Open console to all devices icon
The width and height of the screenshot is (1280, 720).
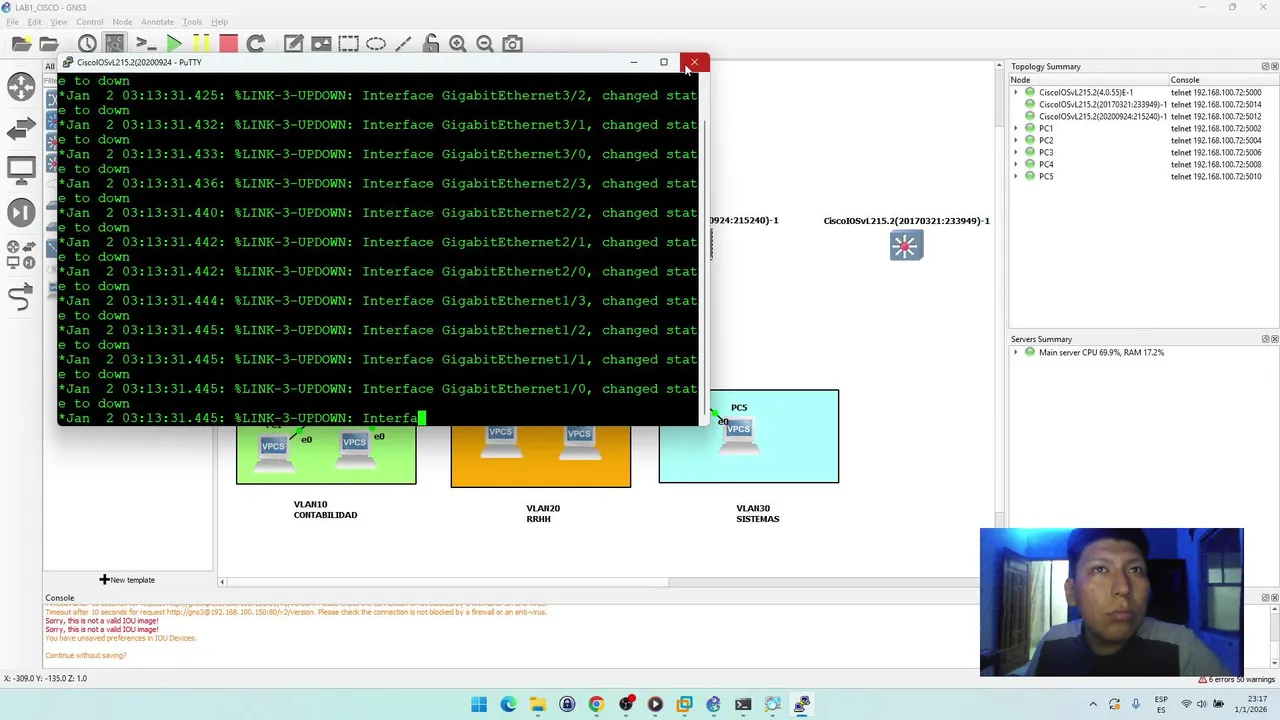point(145,44)
